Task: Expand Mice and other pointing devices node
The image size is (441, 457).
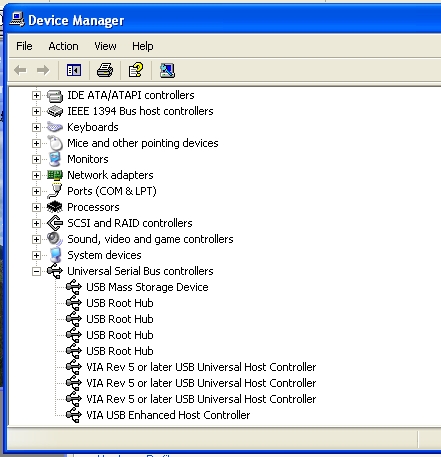Action: coord(36,144)
